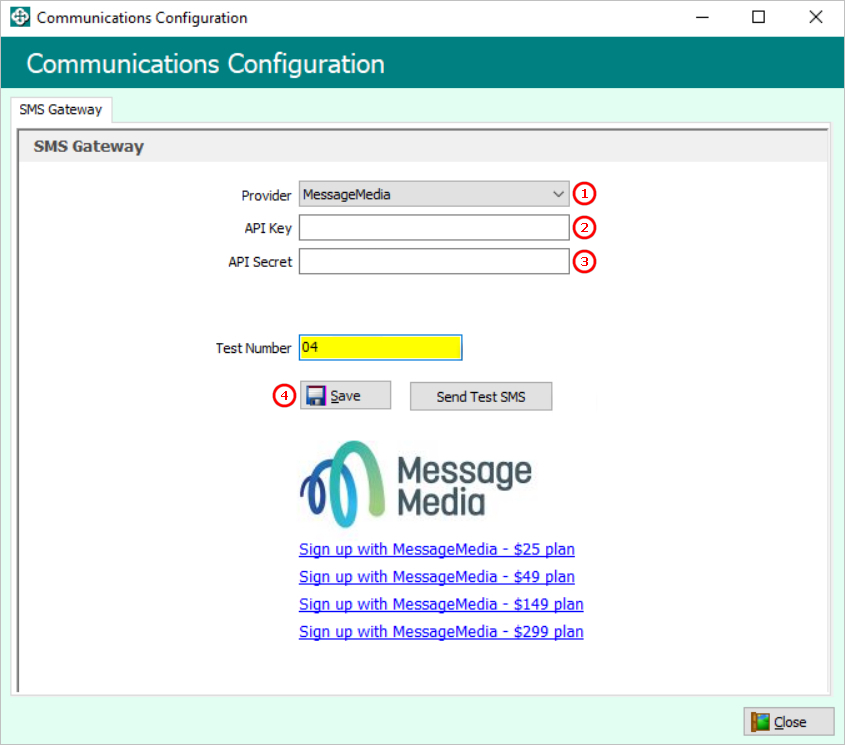Close the dialog with the Close button
The height and width of the screenshot is (745, 845).
(x=789, y=722)
